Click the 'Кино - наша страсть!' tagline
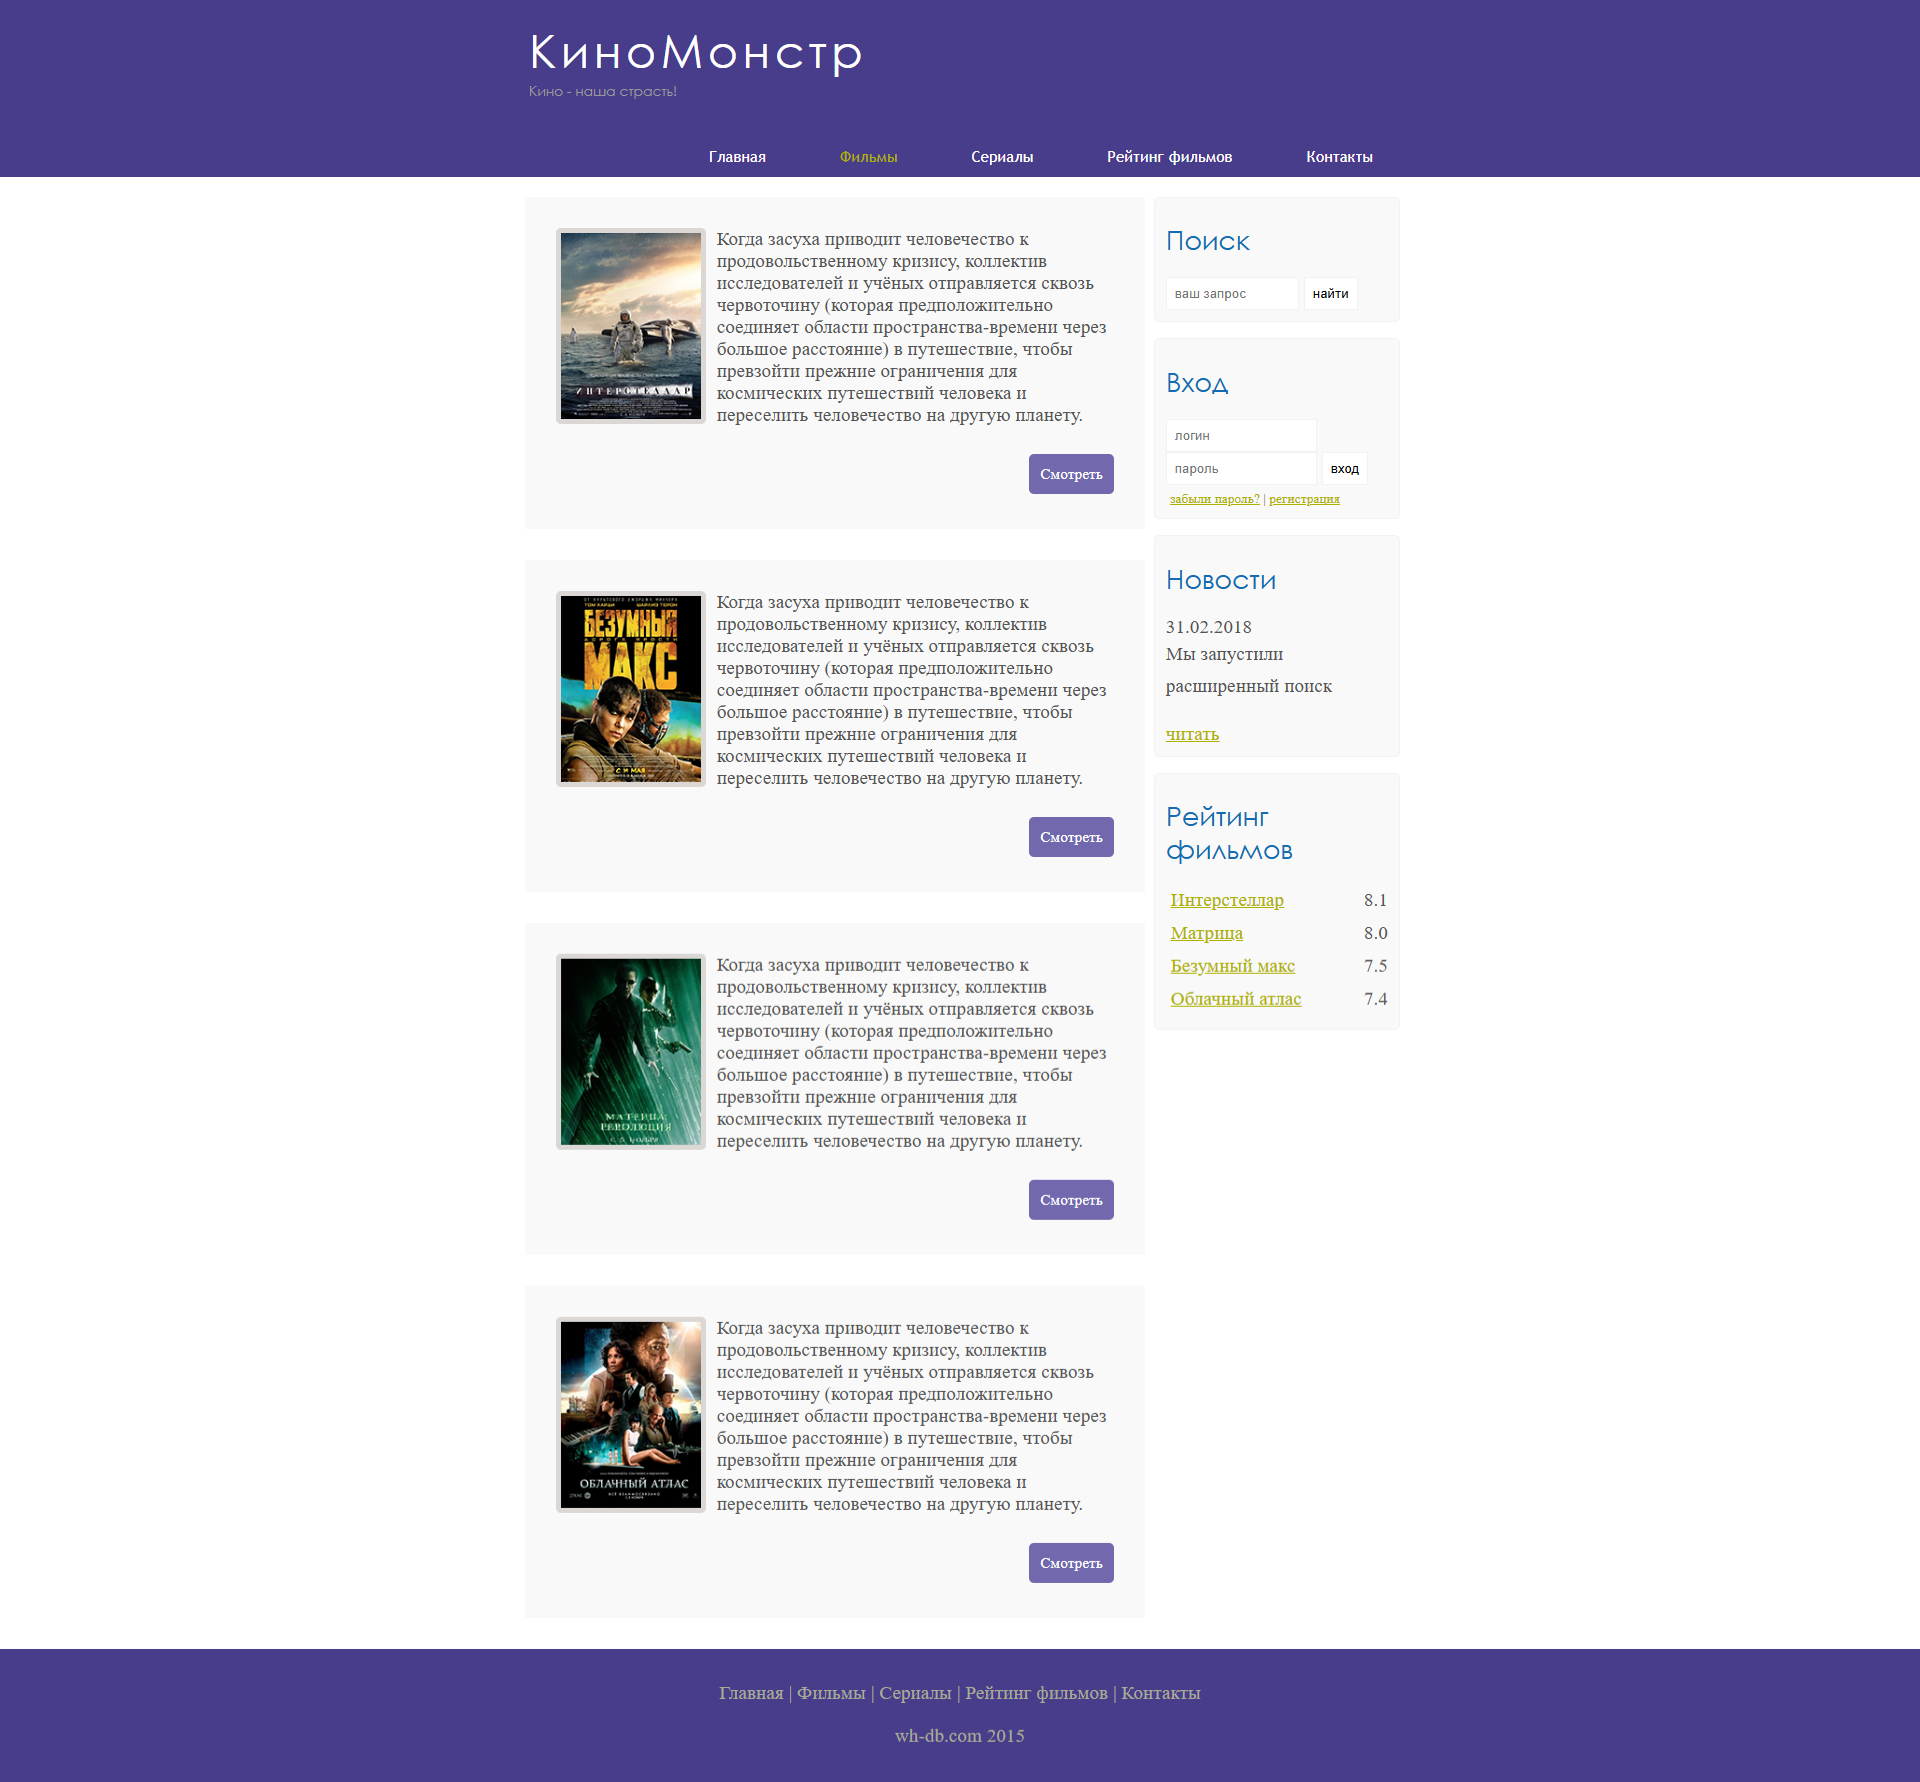Image resolution: width=1920 pixels, height=1782 pixels. 603,91
